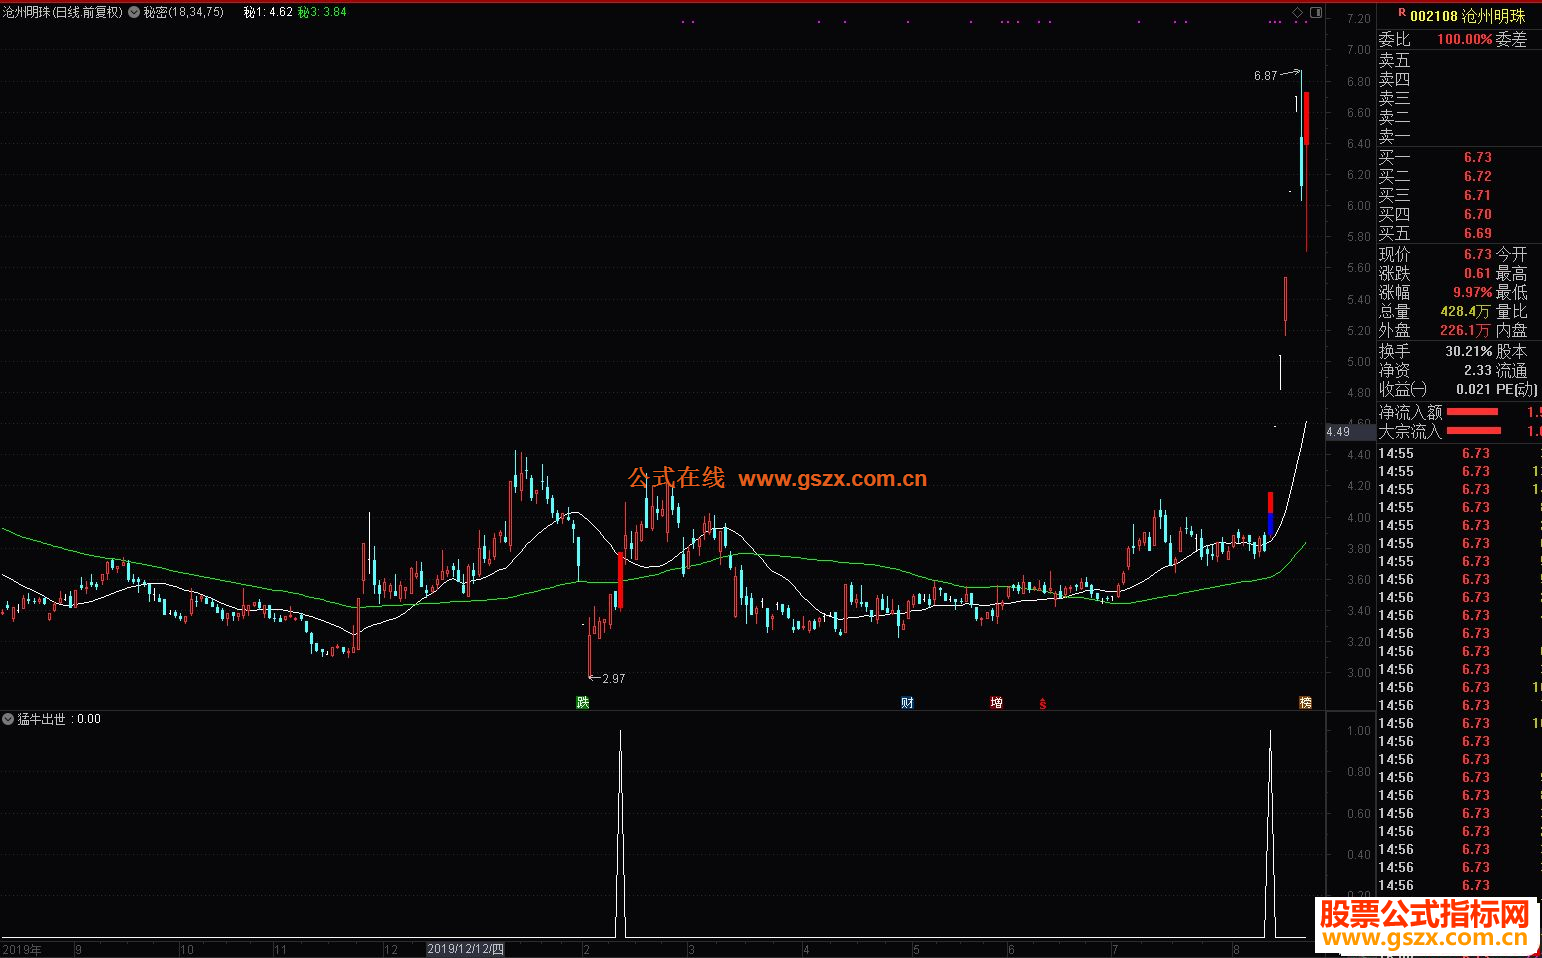Click the red and blue signal bar near August
1542x958 pixels.
1270,514
